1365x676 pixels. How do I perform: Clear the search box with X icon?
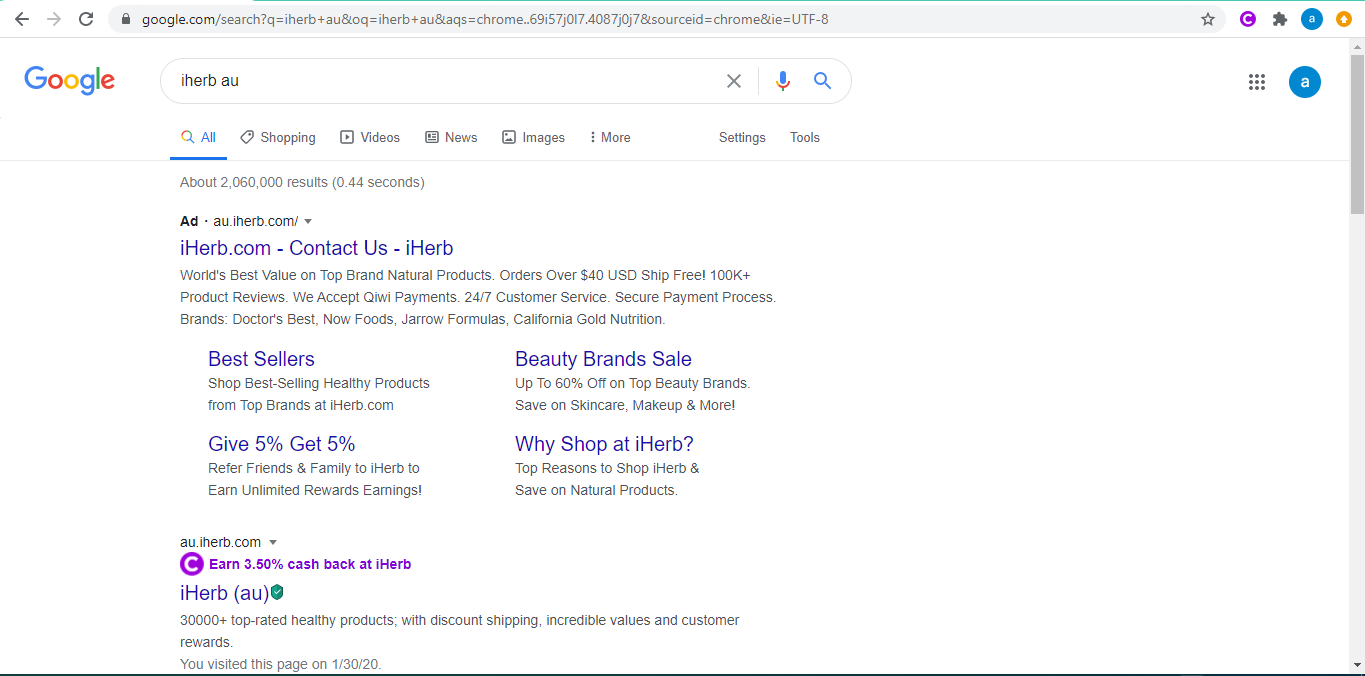[734, 81]
